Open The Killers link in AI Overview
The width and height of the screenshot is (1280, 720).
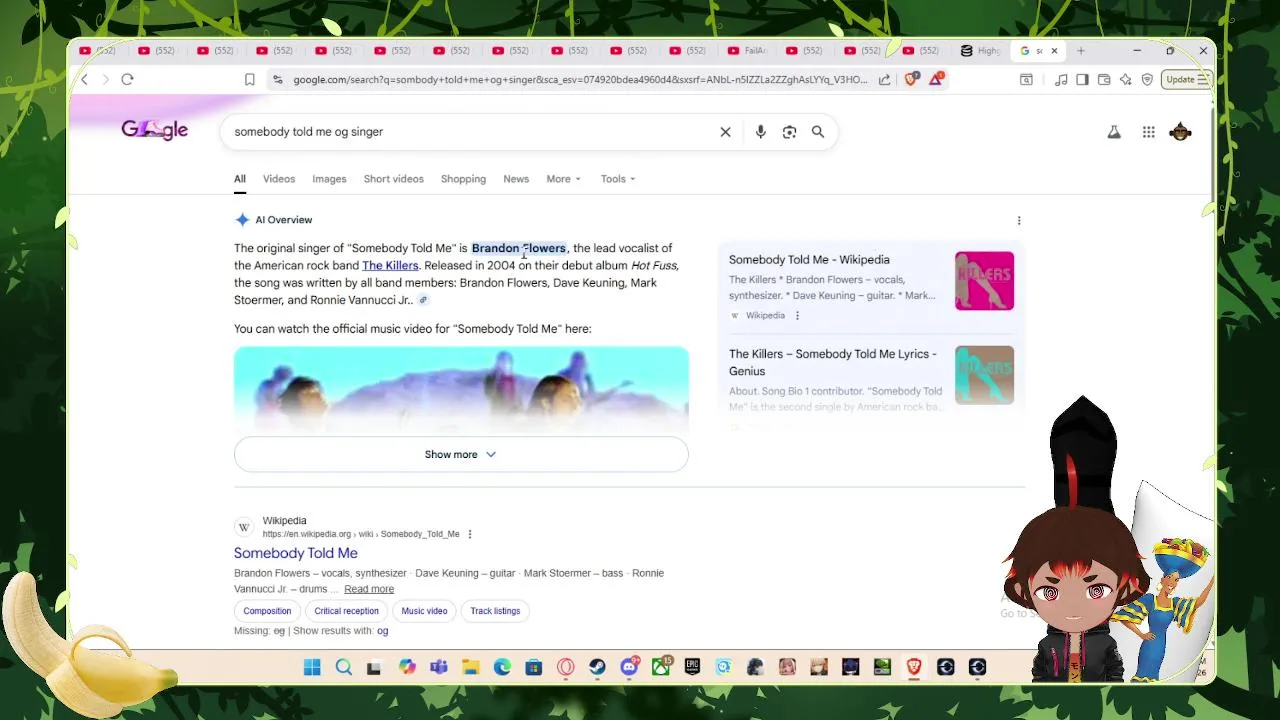(x=390, y=266)
